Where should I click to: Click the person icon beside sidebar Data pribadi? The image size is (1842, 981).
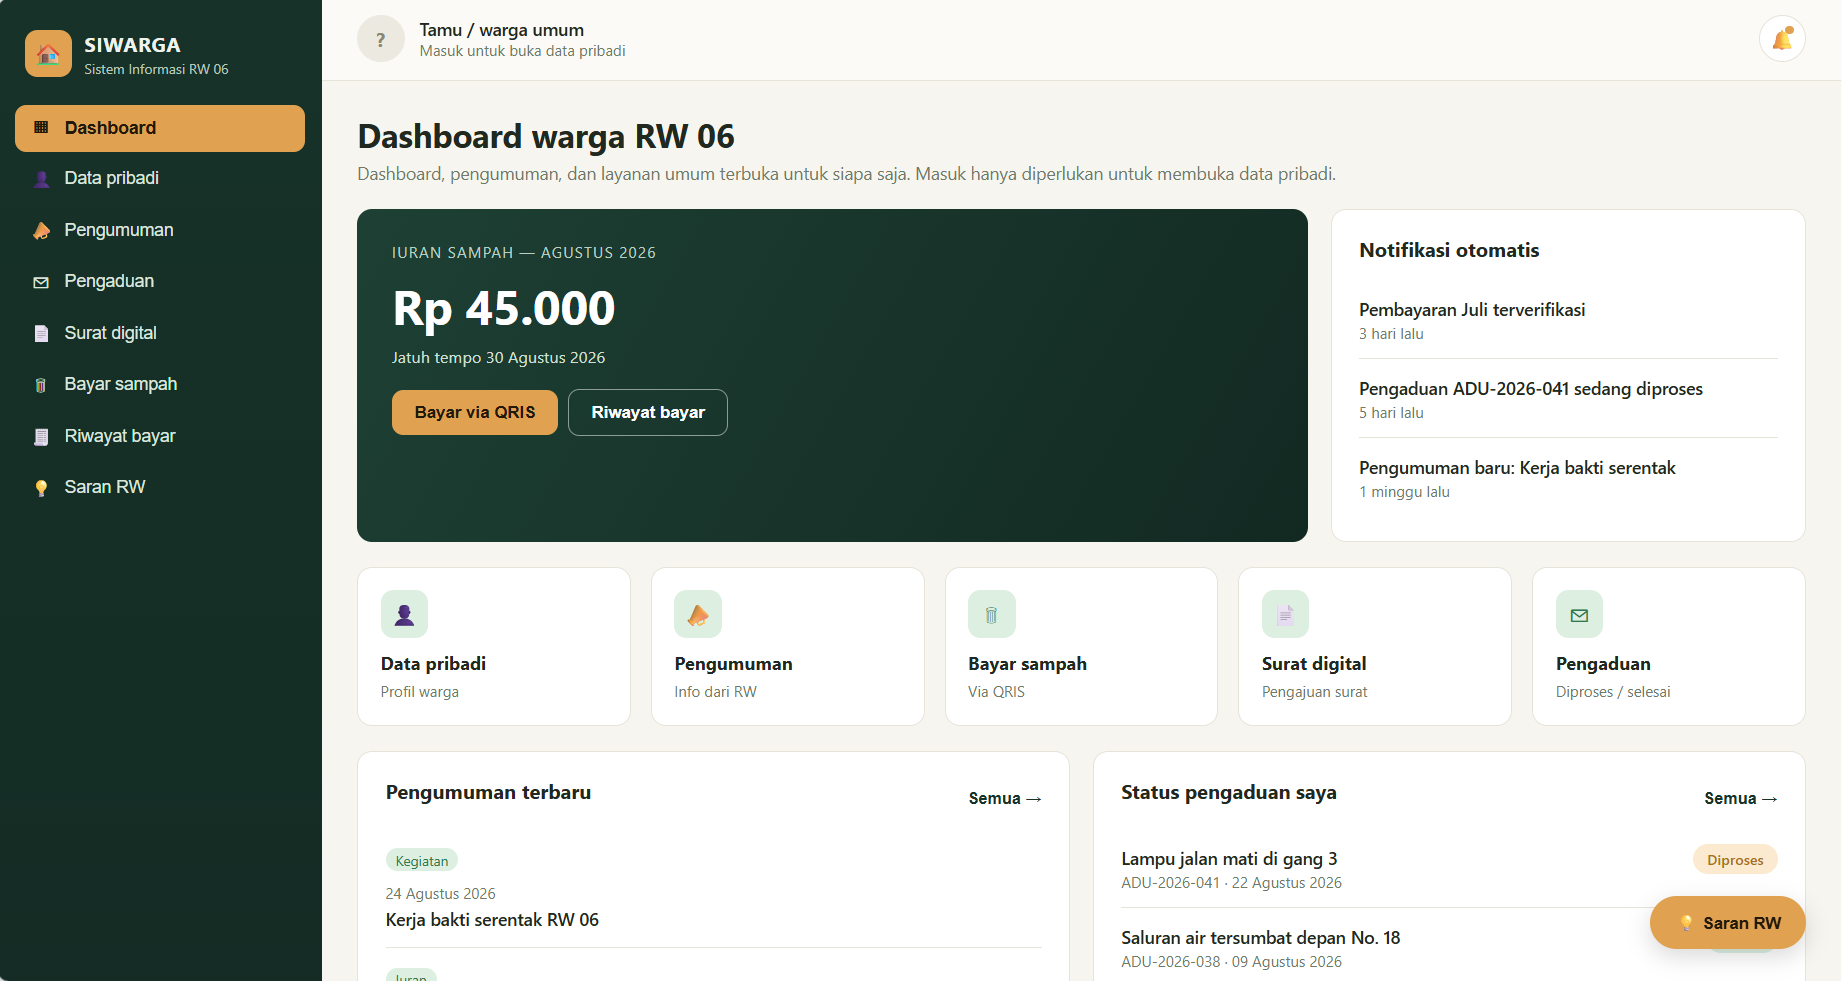coord(41,179)
